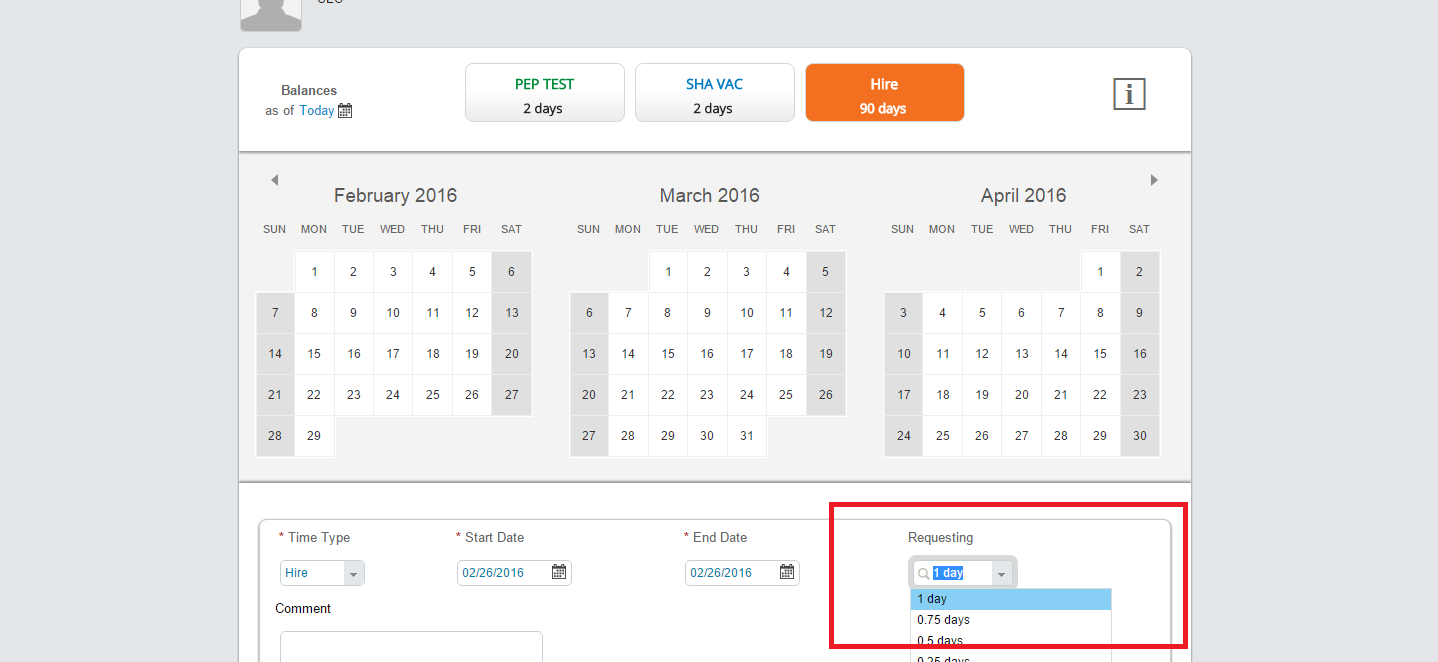Select March 28 on the calendar
This screenshot has width=1438, height=662.
[628, 436]
